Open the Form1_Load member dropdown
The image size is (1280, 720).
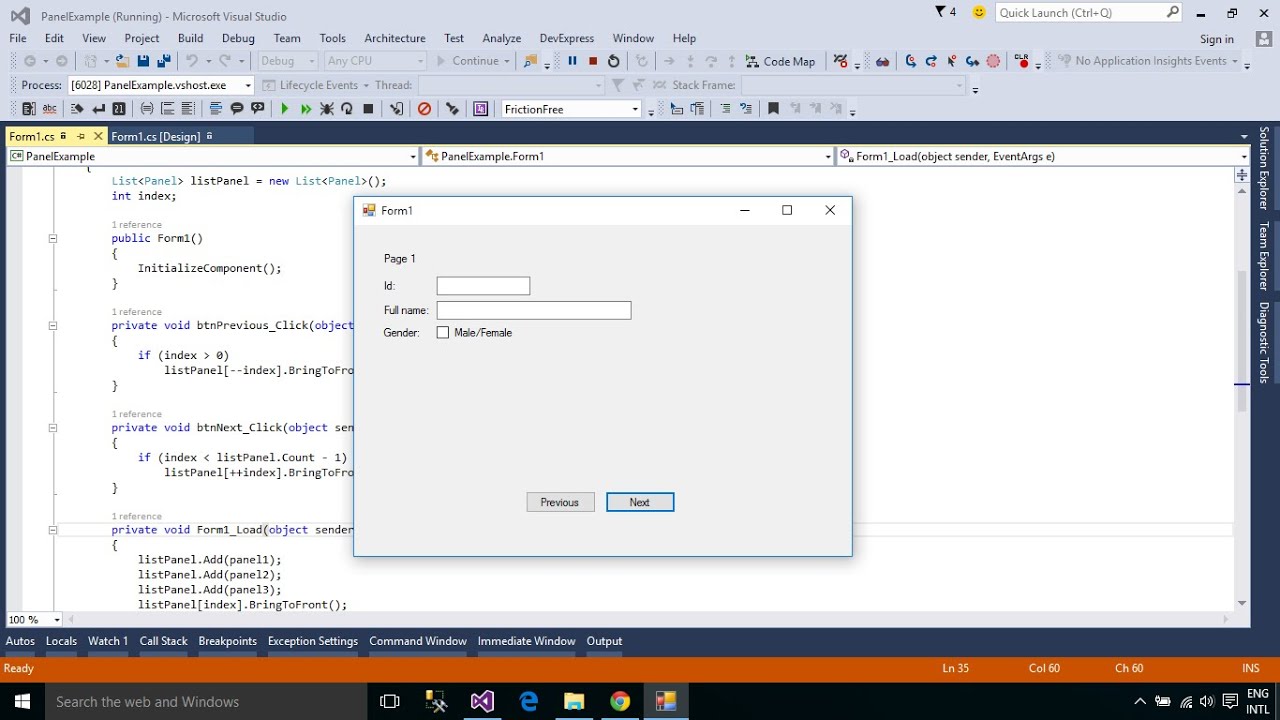1244,156
